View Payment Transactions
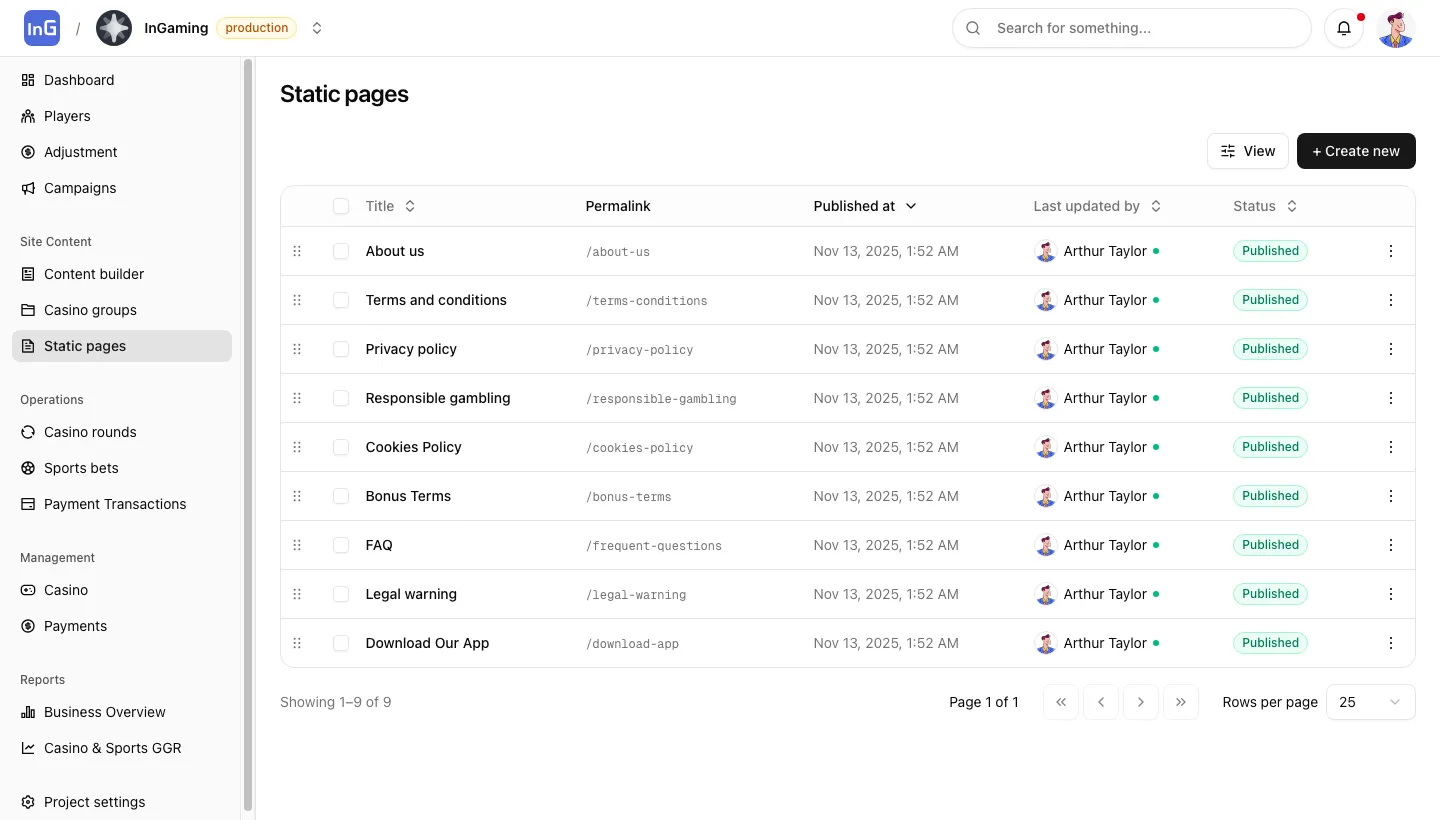 pyautogui.click(x=114, y=504)
